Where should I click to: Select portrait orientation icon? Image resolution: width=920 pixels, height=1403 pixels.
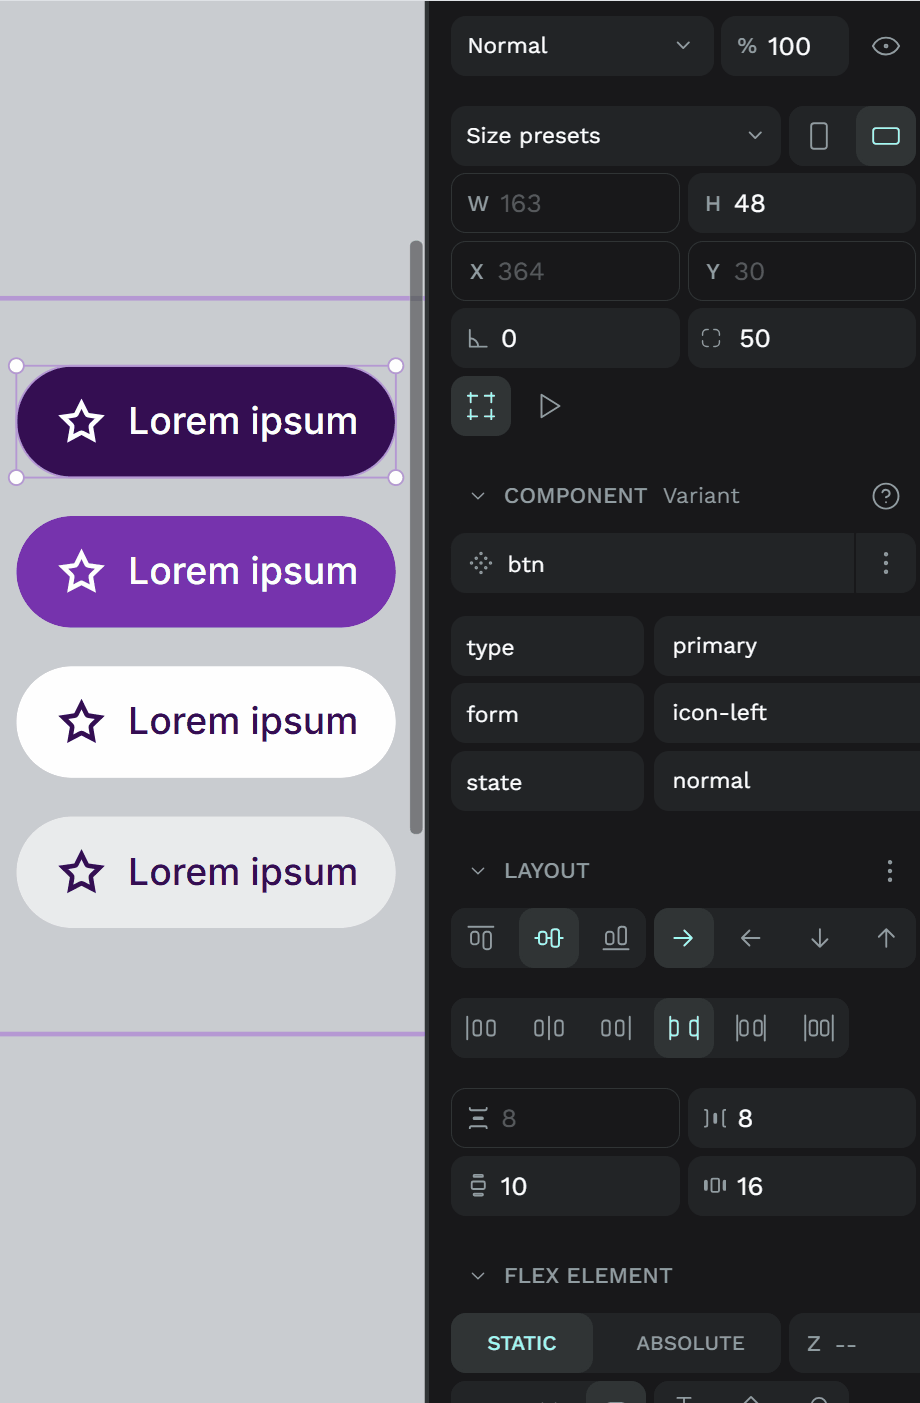point(818,136)
